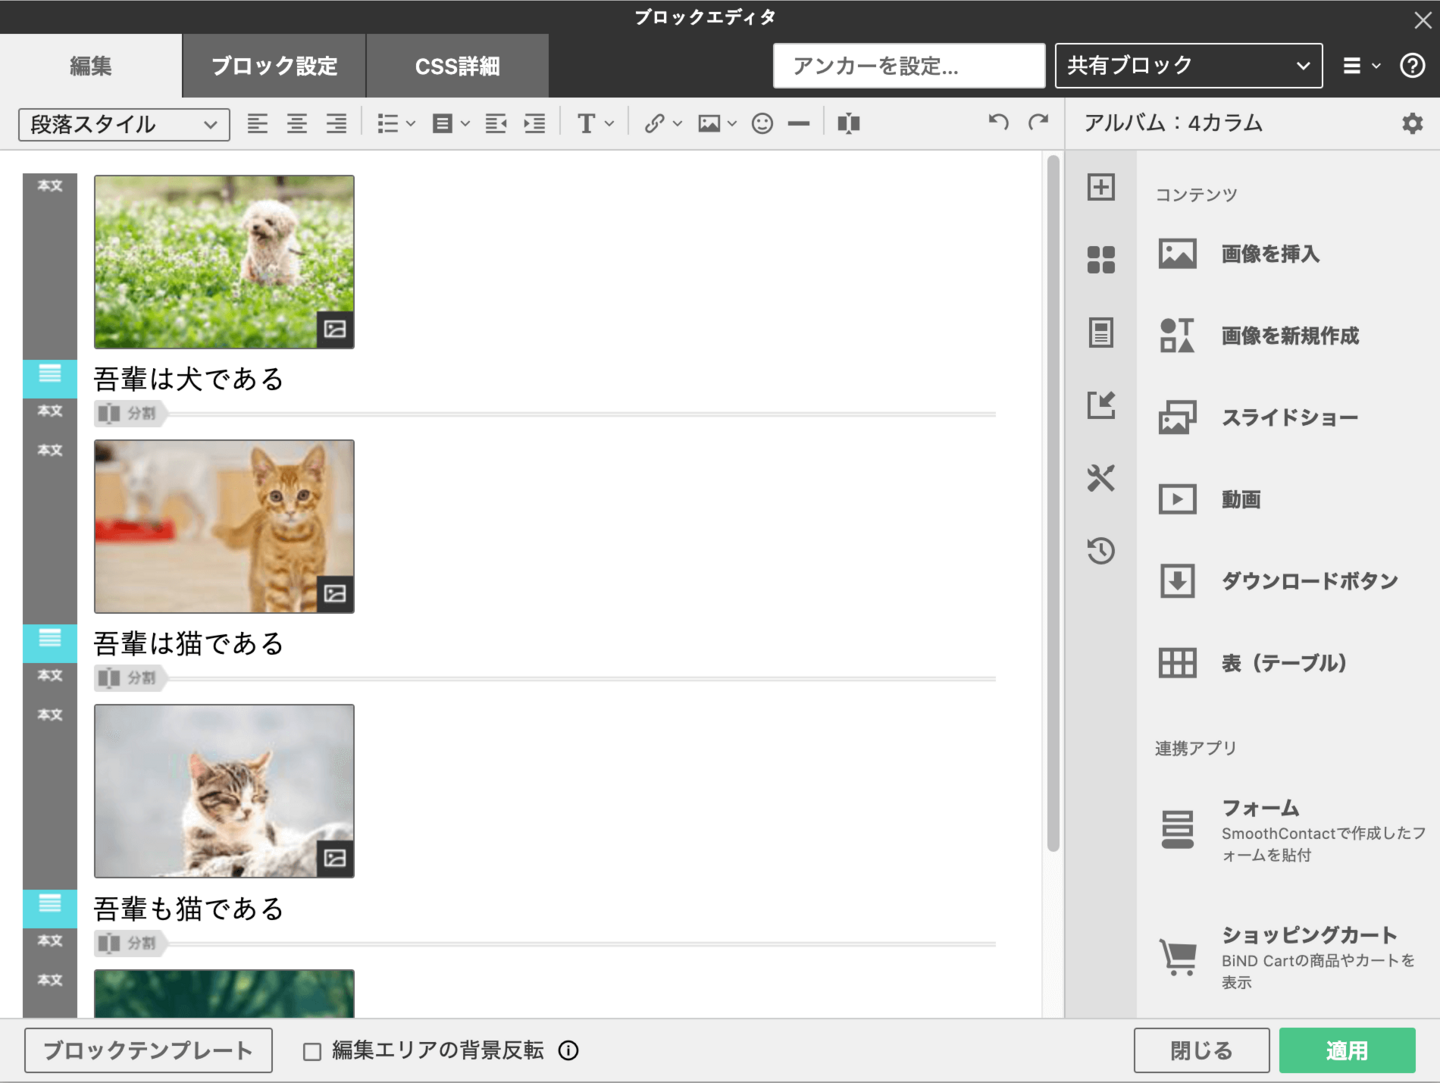Image resolution: width=1440 pixels, height=1083 pixels.
Task: Open the text block style dropdown
Action: (451, 123)
